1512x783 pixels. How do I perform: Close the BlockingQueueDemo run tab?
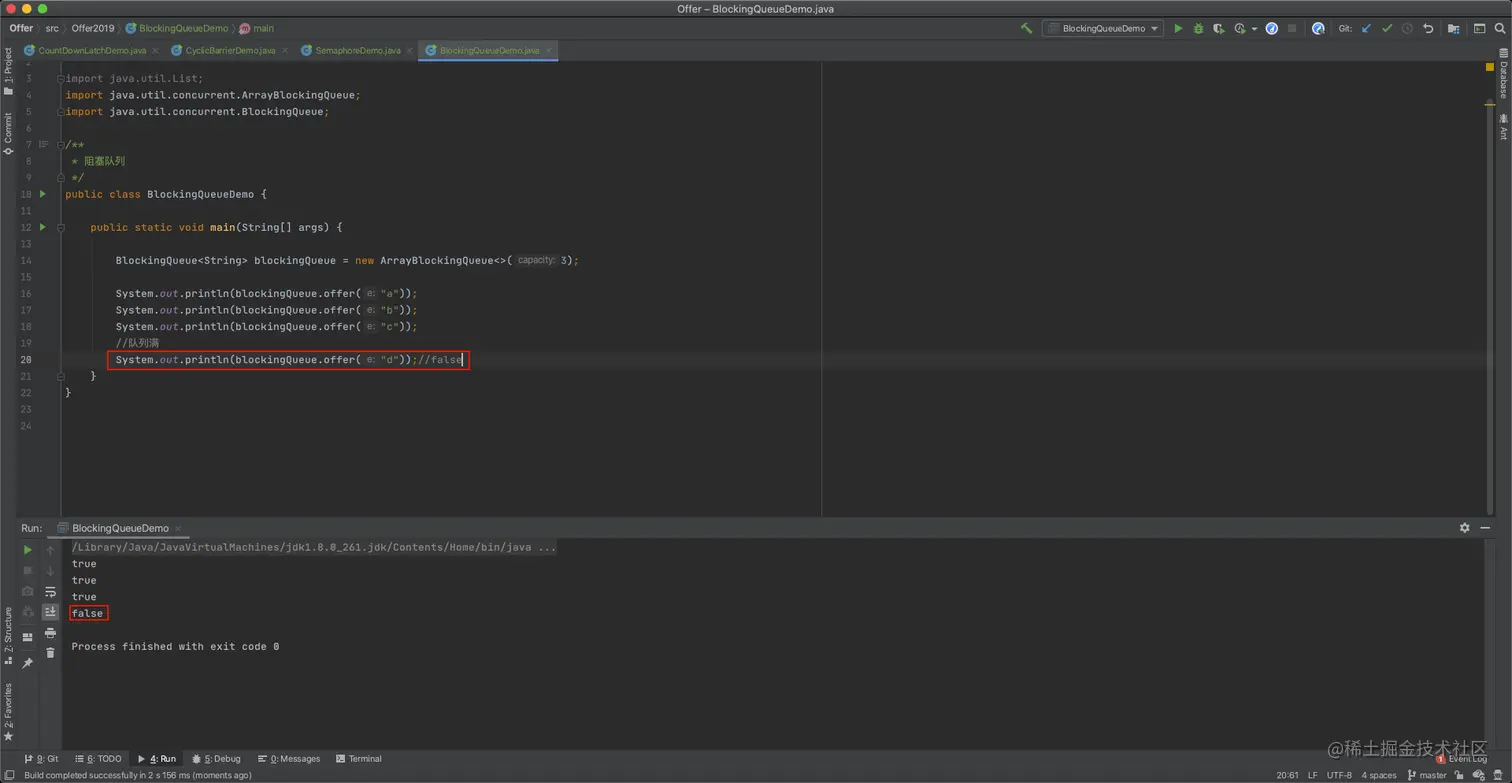[178, 528]
